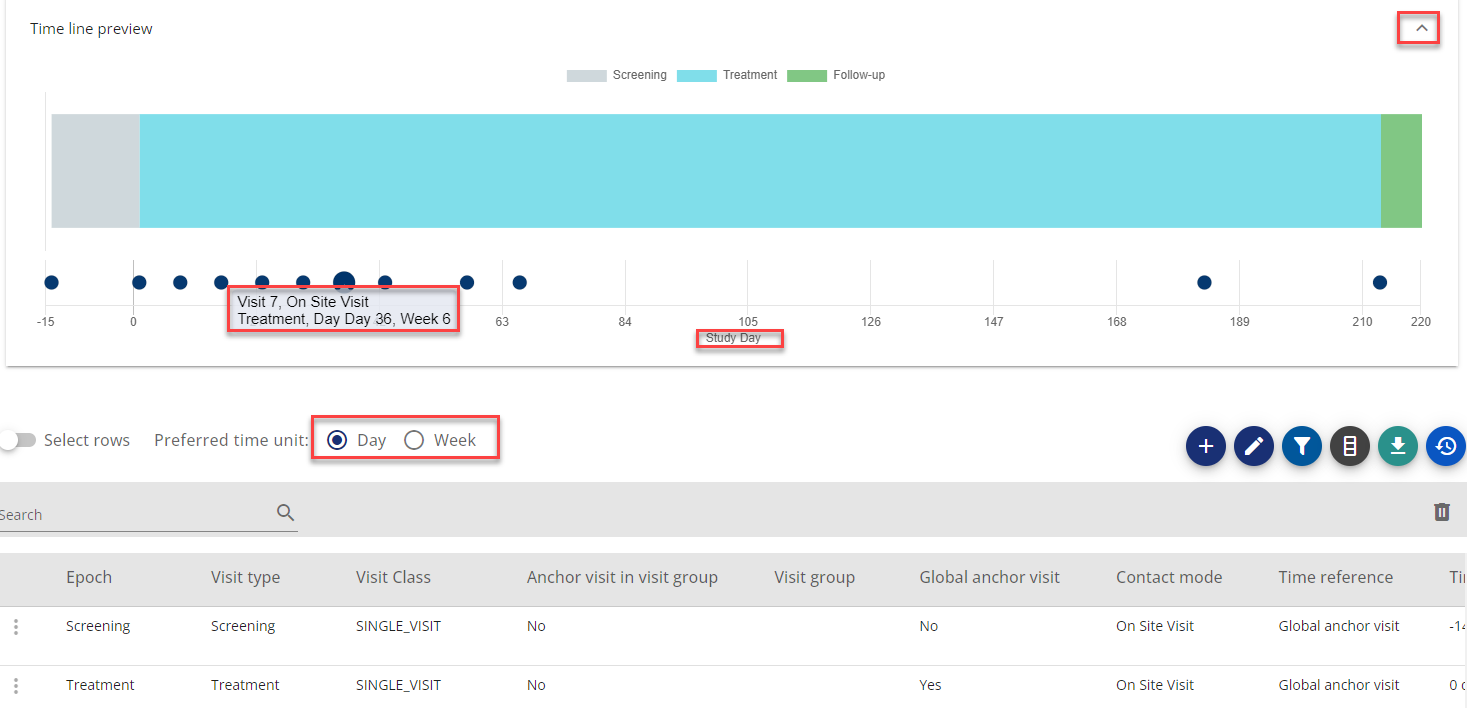Toggle the Select rows switch
This screenshot has height=708, width=1467.
pyautogui.click(x=18, y=440)
